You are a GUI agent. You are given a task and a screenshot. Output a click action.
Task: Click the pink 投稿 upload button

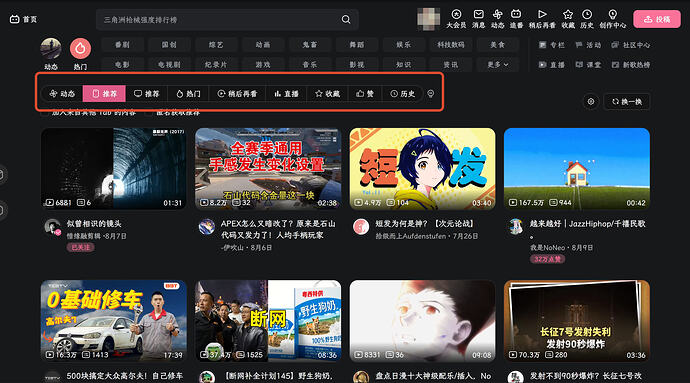[657, 19]
